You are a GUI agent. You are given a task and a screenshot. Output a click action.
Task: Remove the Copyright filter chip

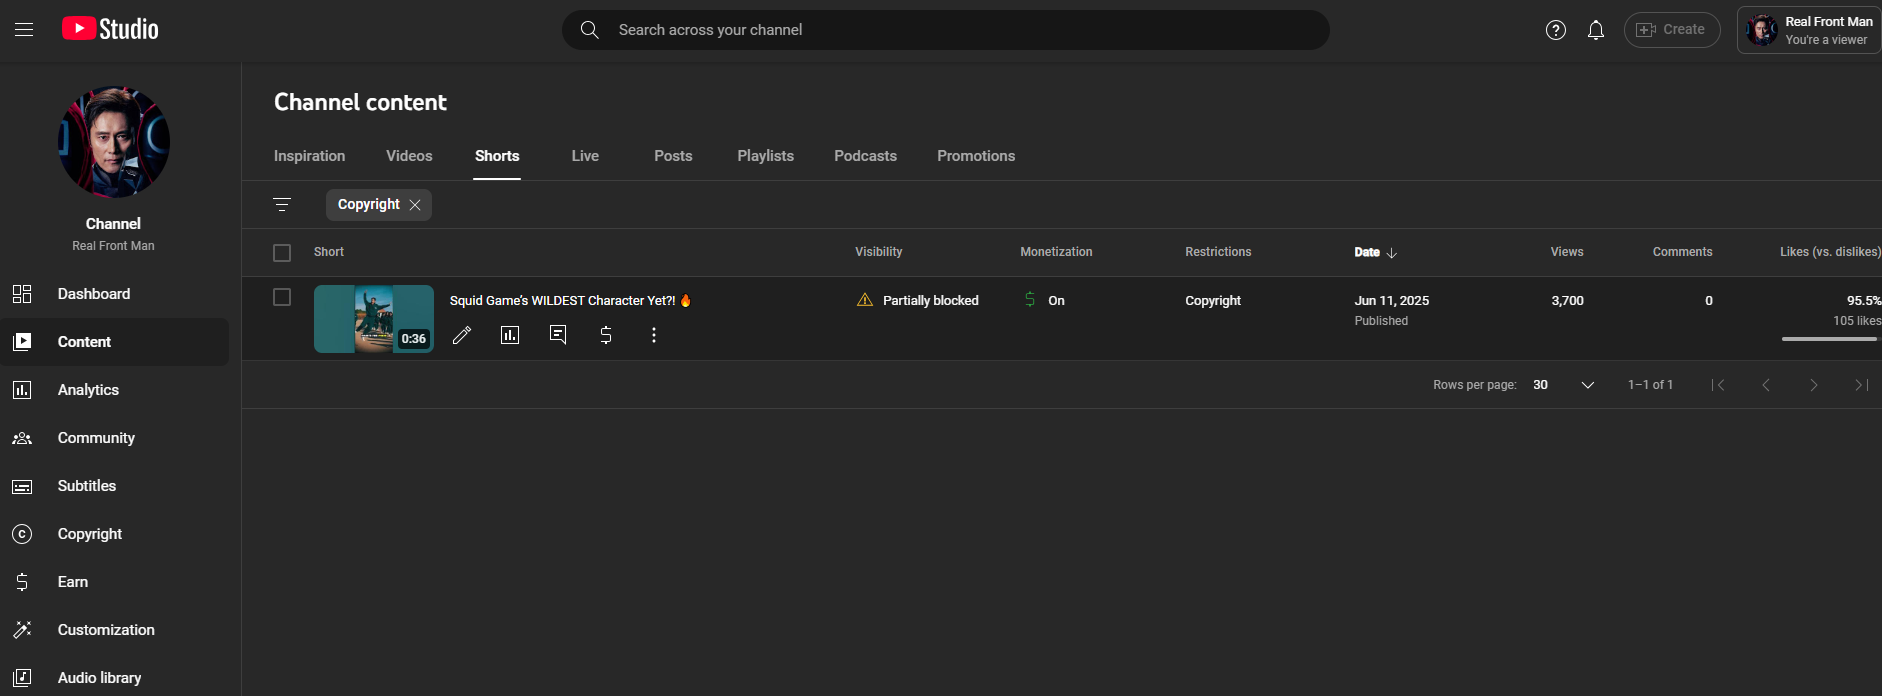pos(415,205)
